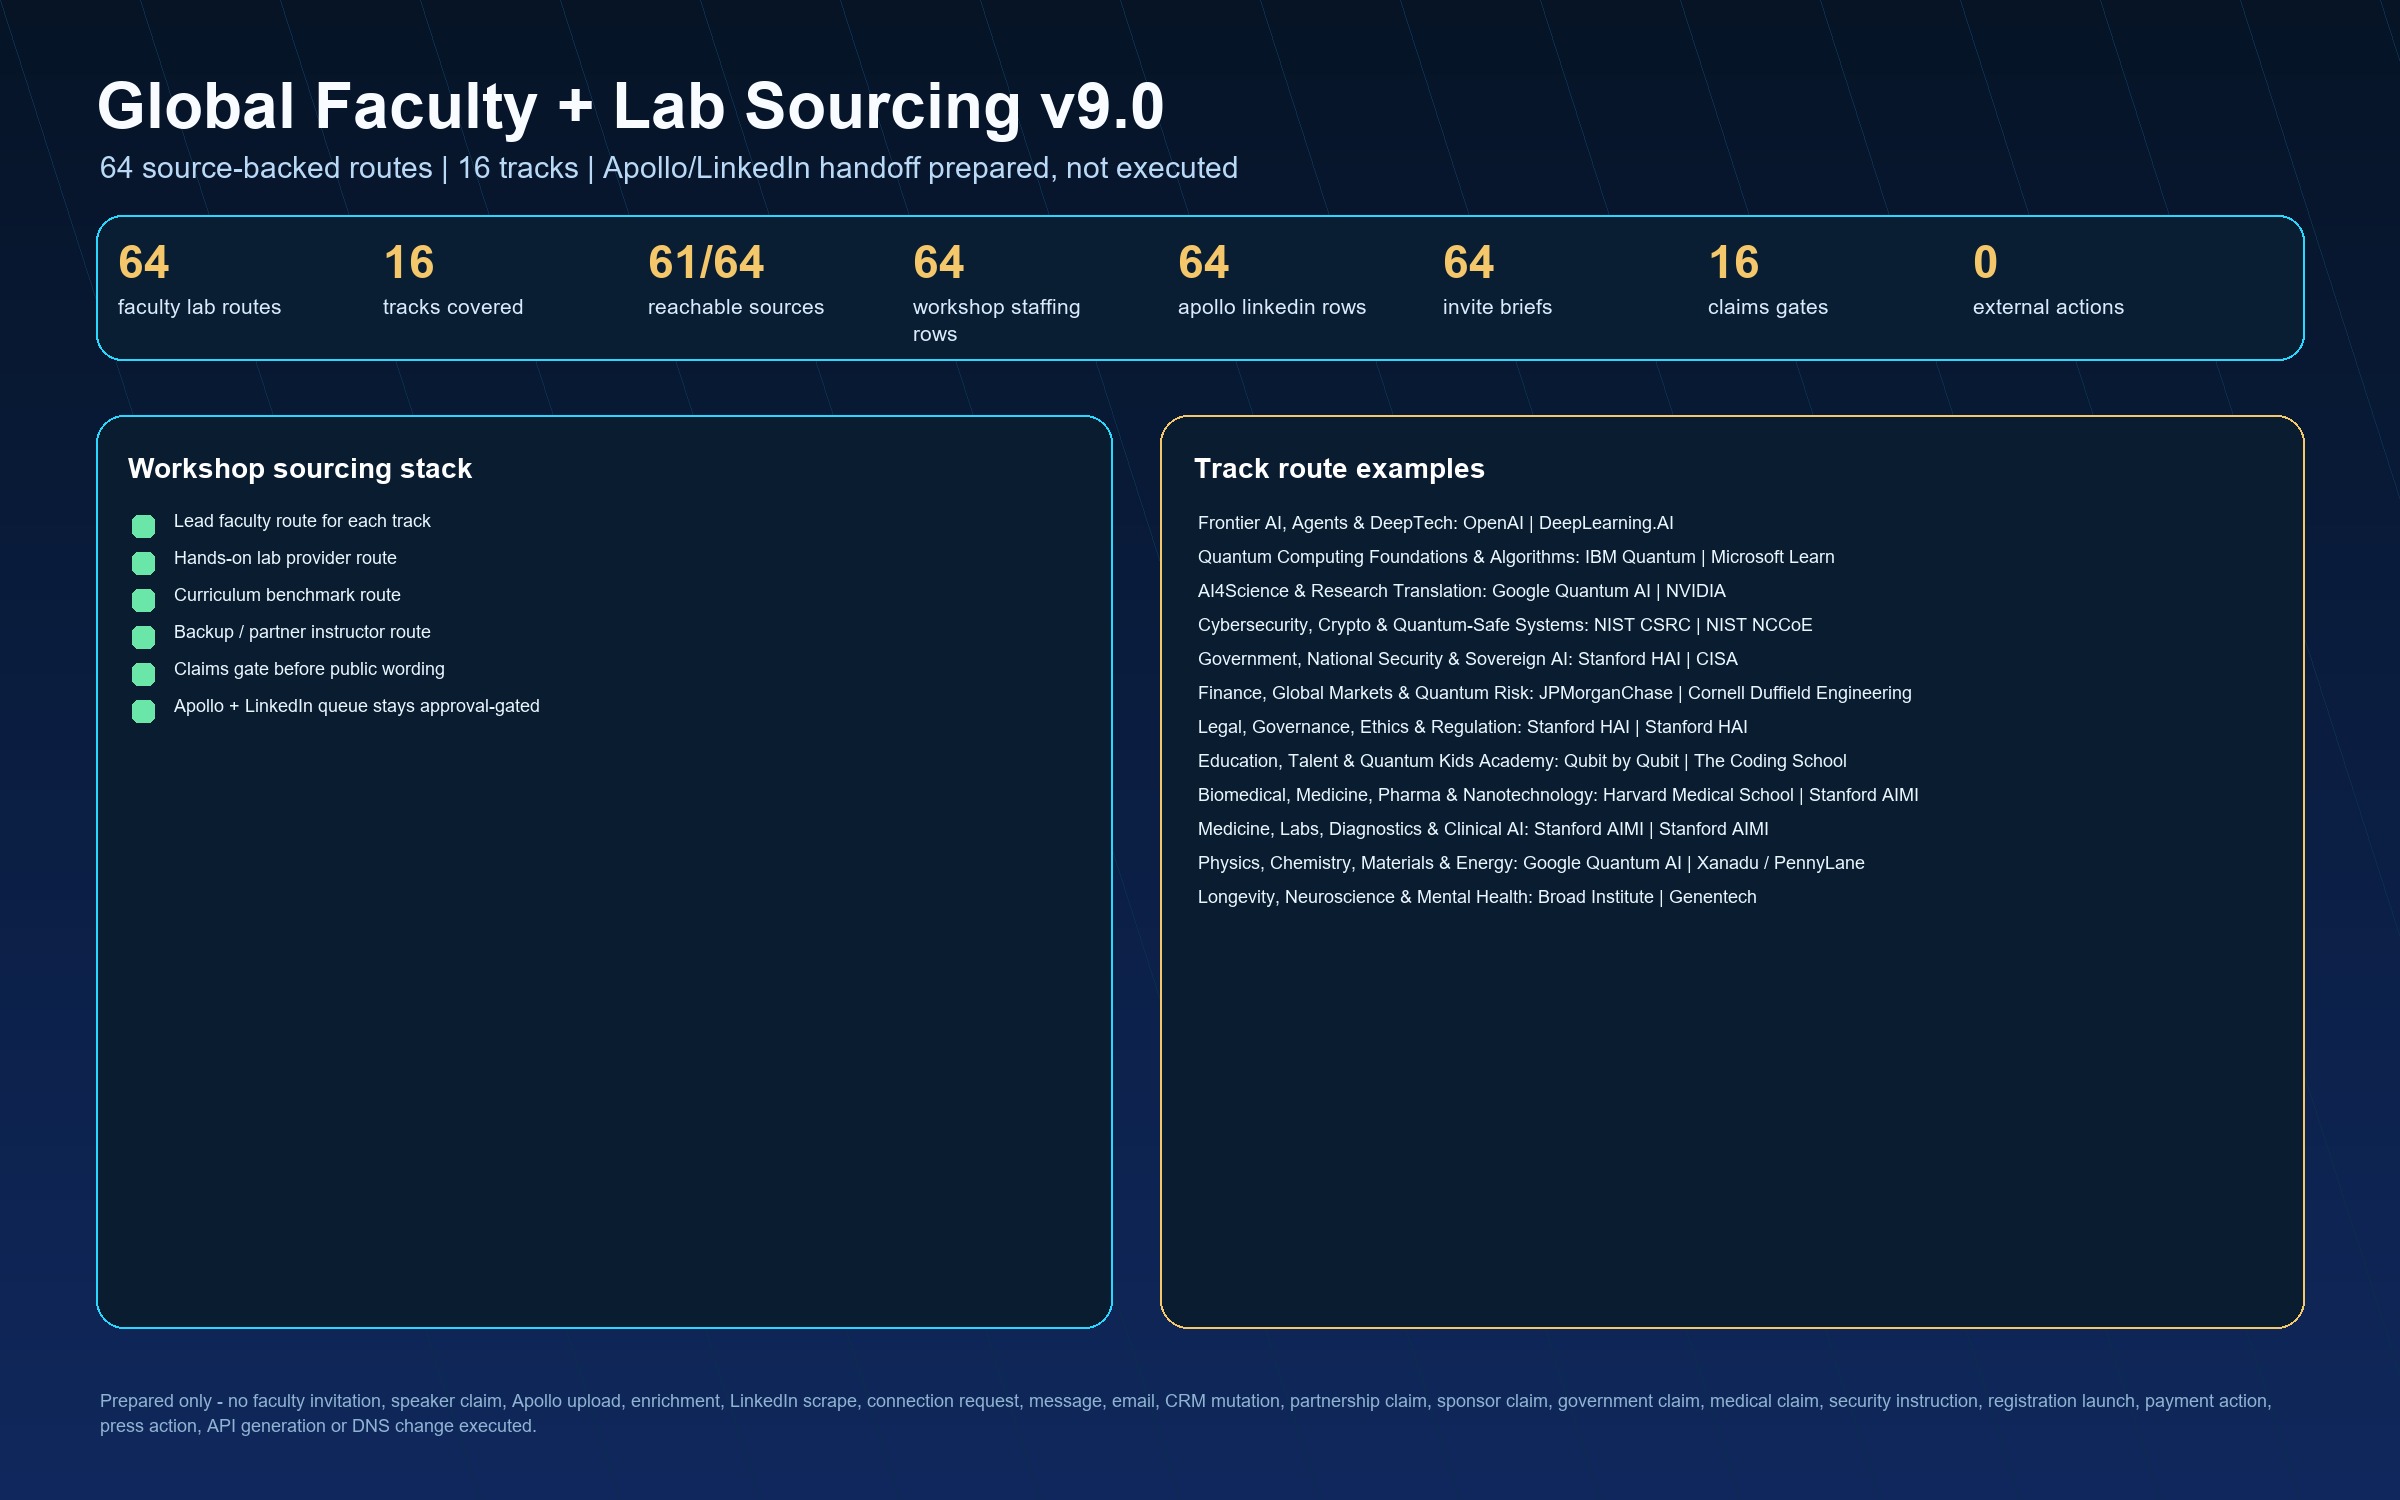Select the text "Claims gate before public wording"

(x=309, y=669)
